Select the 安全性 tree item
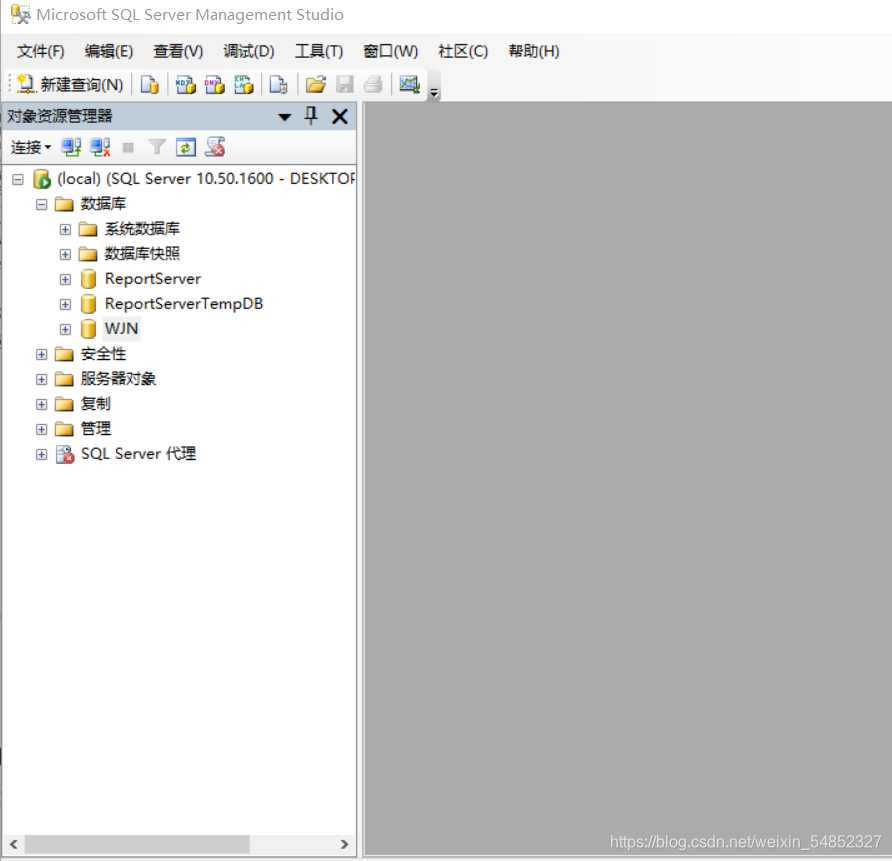The height and width of the screenshot is (861, 892). tap(103, 354)
